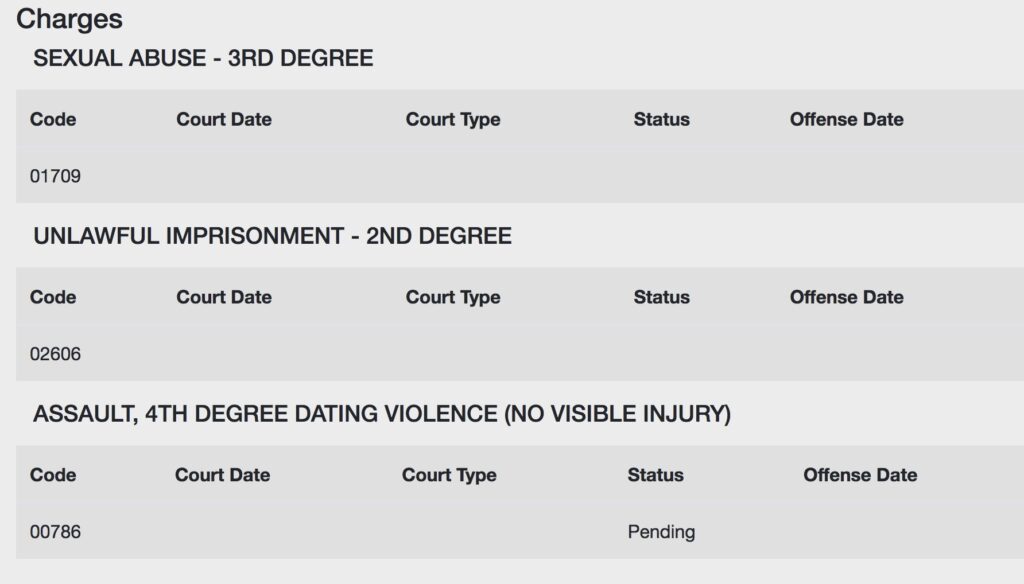This screenshot has width=1024, height=584.
Task: Click code 01709 in first charge table
Action: click(x=56, y=176)
